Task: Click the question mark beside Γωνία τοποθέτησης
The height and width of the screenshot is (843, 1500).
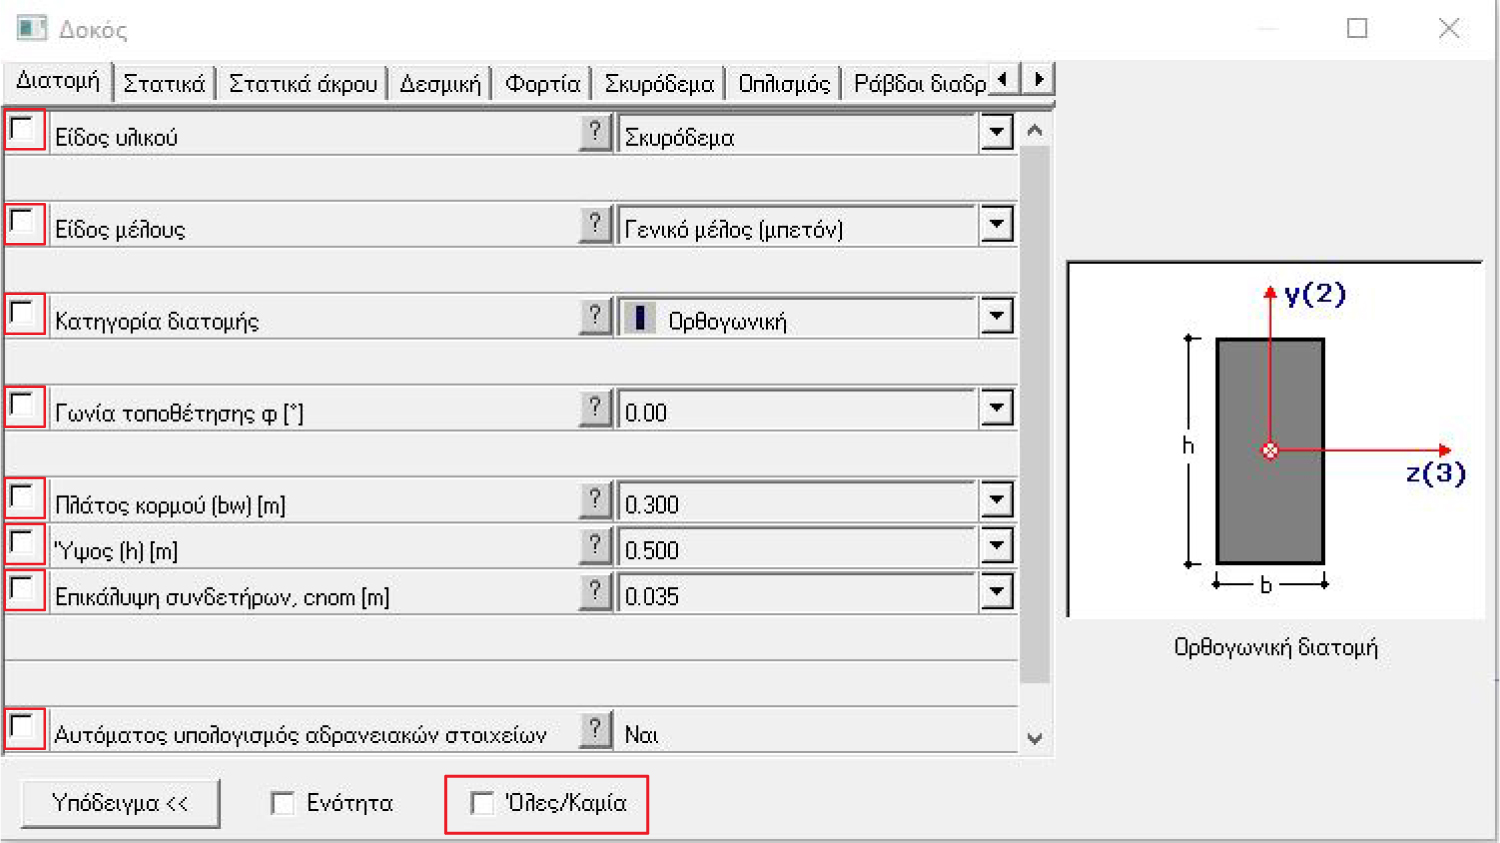Action: (596, 408)
